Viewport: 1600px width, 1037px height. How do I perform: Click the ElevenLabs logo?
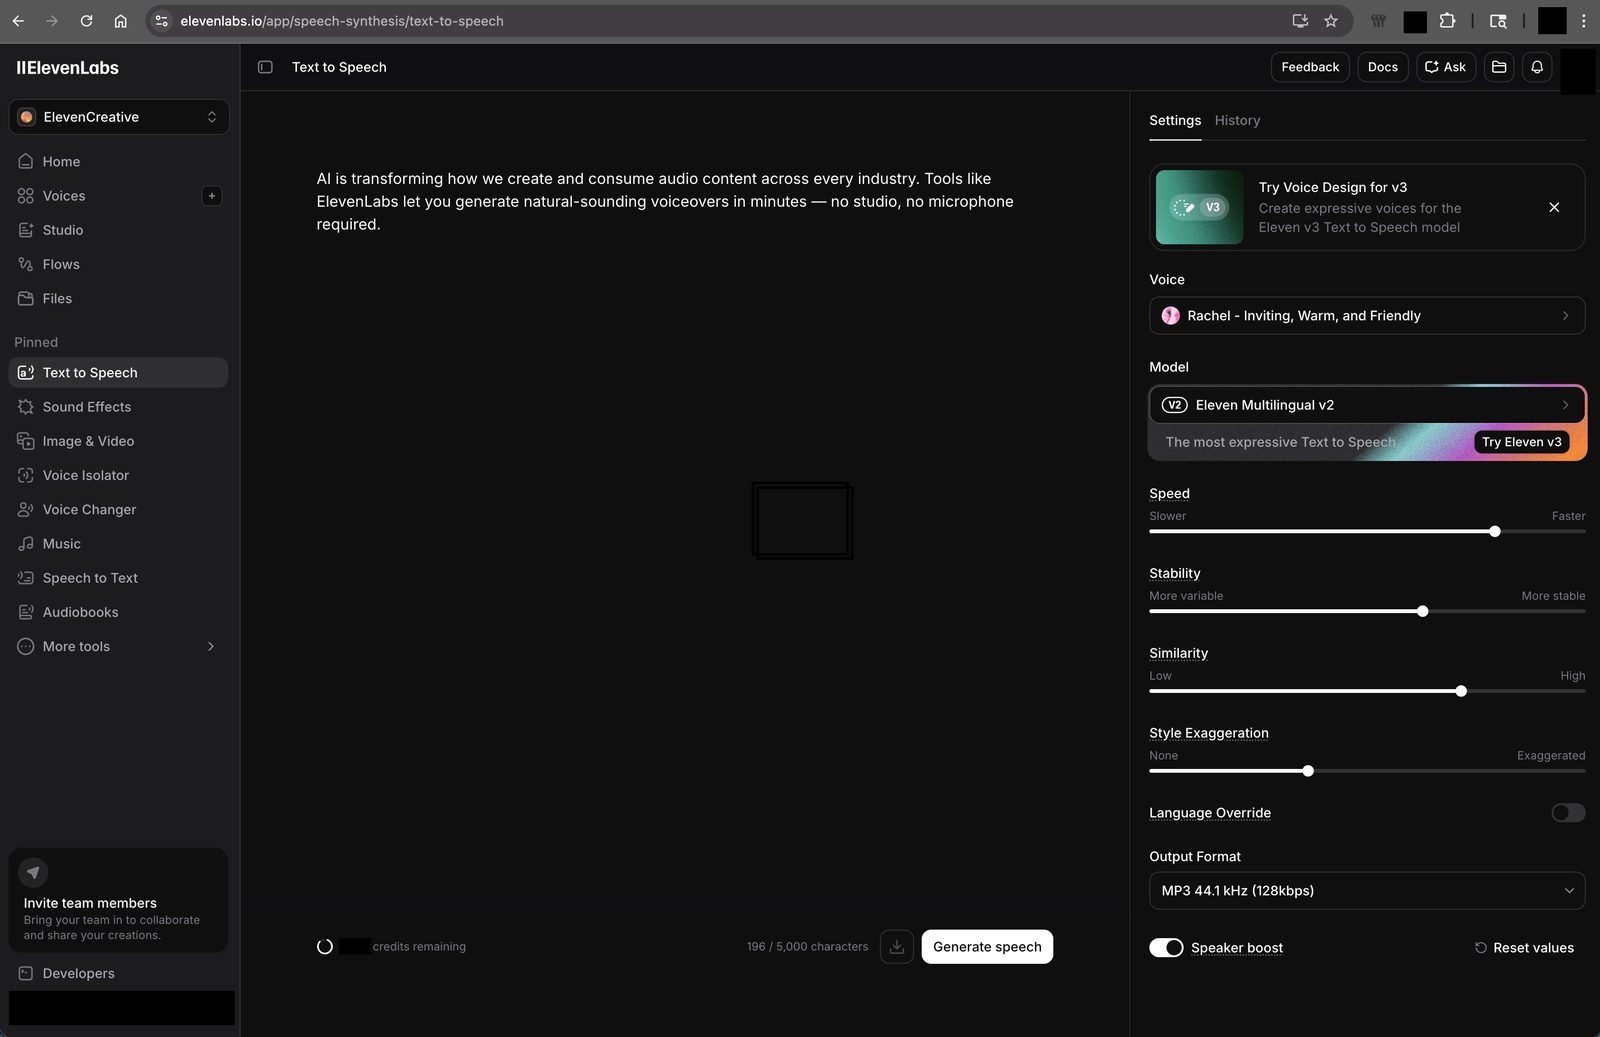click(68, 68)
